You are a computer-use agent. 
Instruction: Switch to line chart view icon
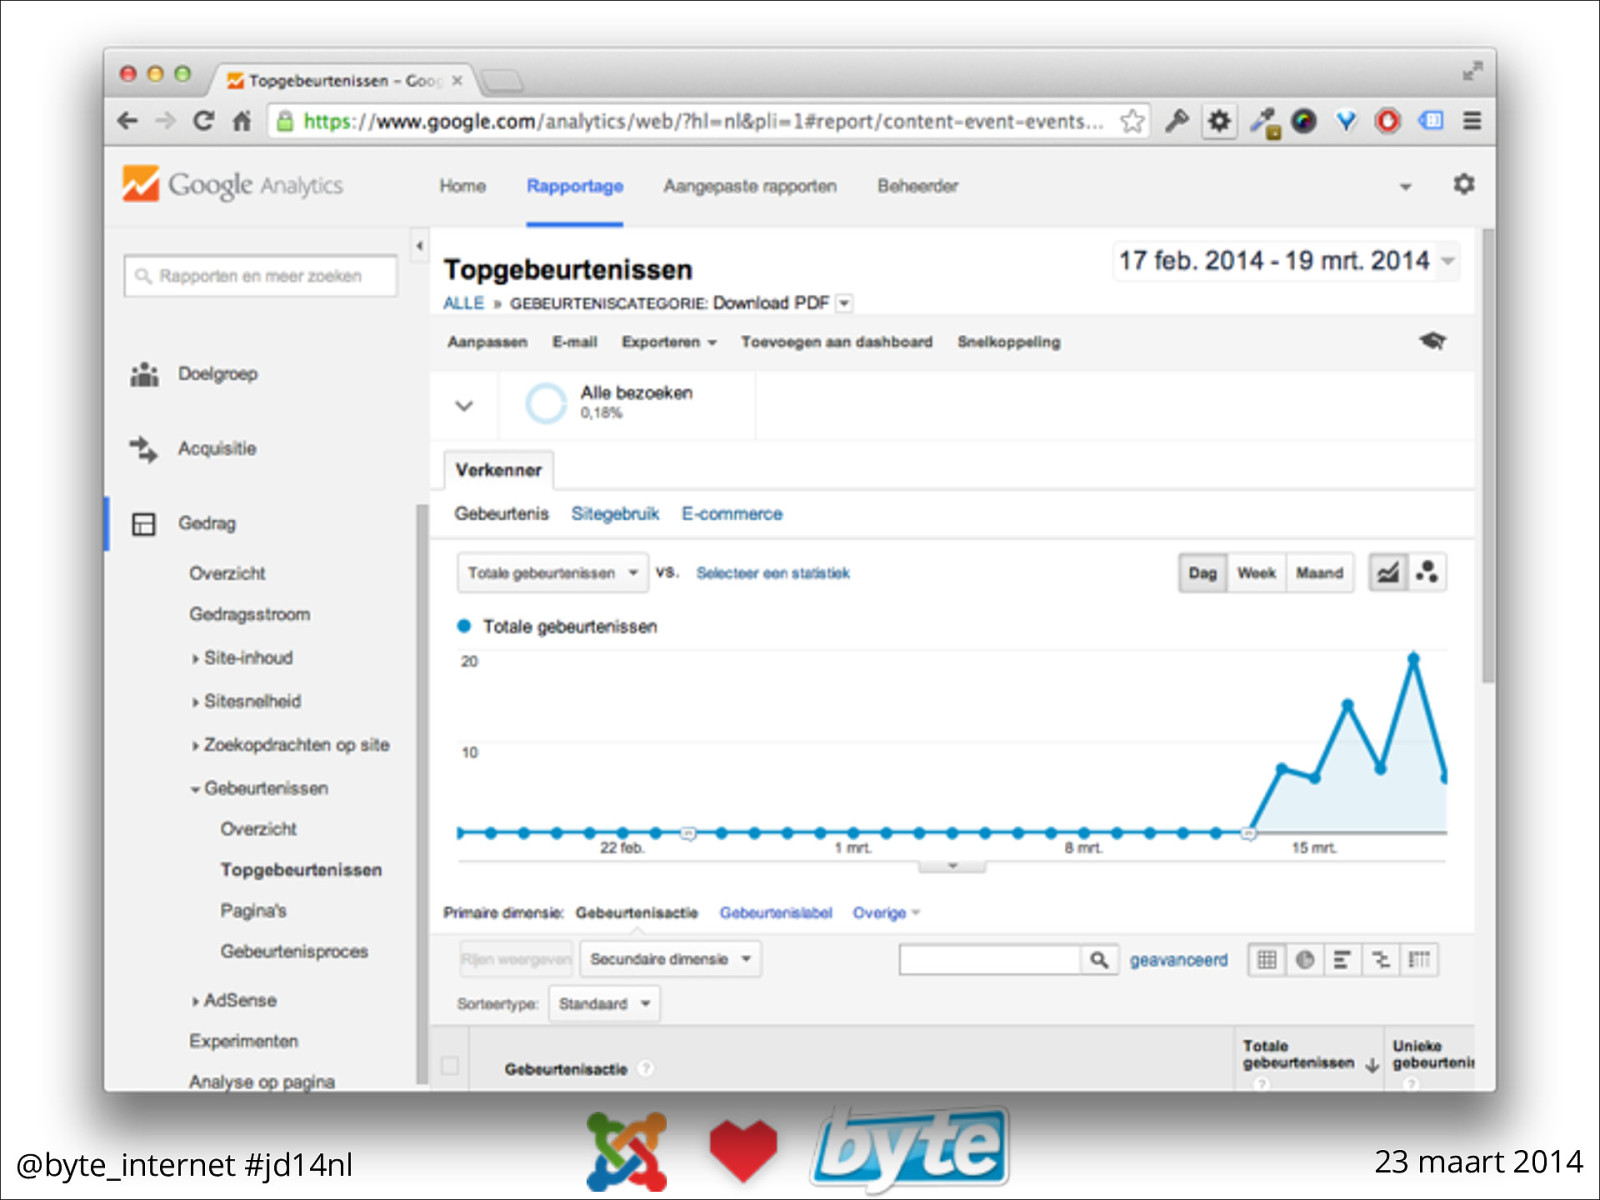pyautogui.click(x=1388, y=573)
